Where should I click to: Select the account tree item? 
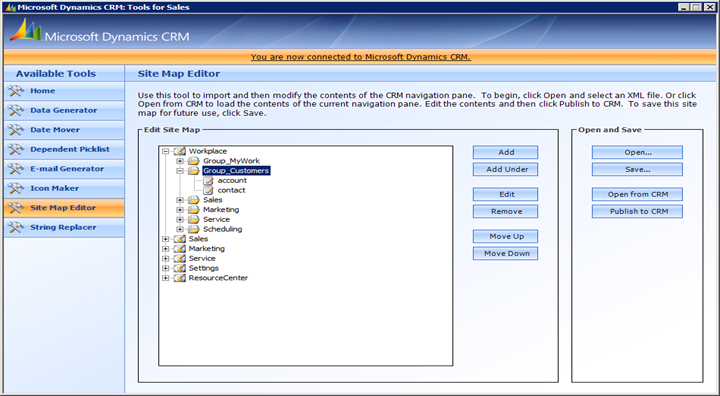232,181
